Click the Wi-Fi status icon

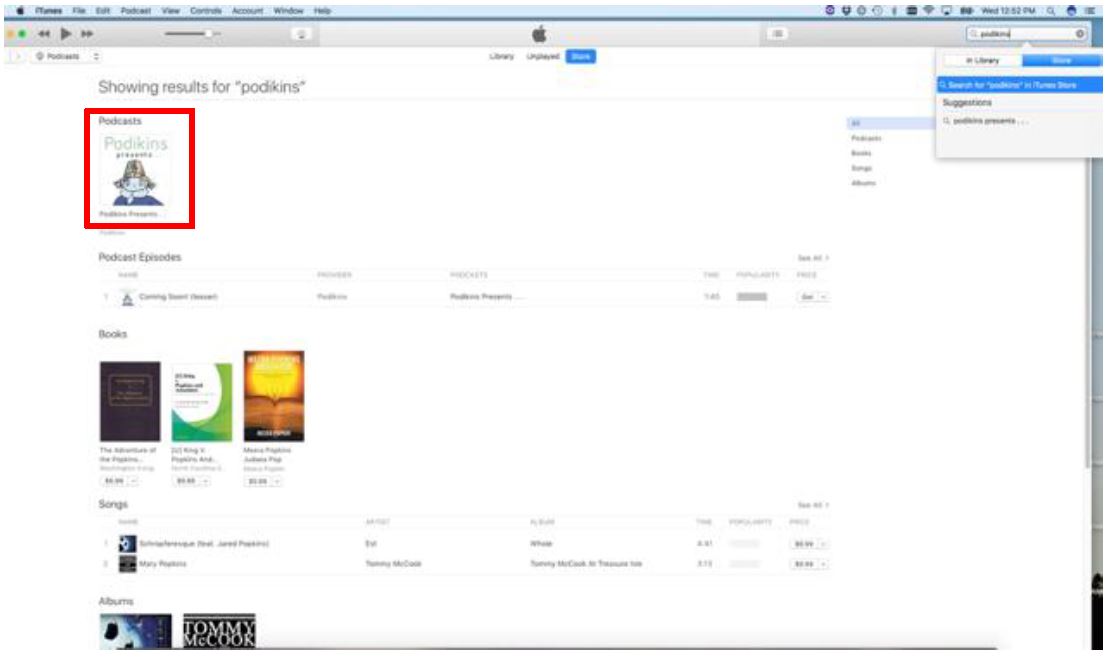click(x=928, y=11)
